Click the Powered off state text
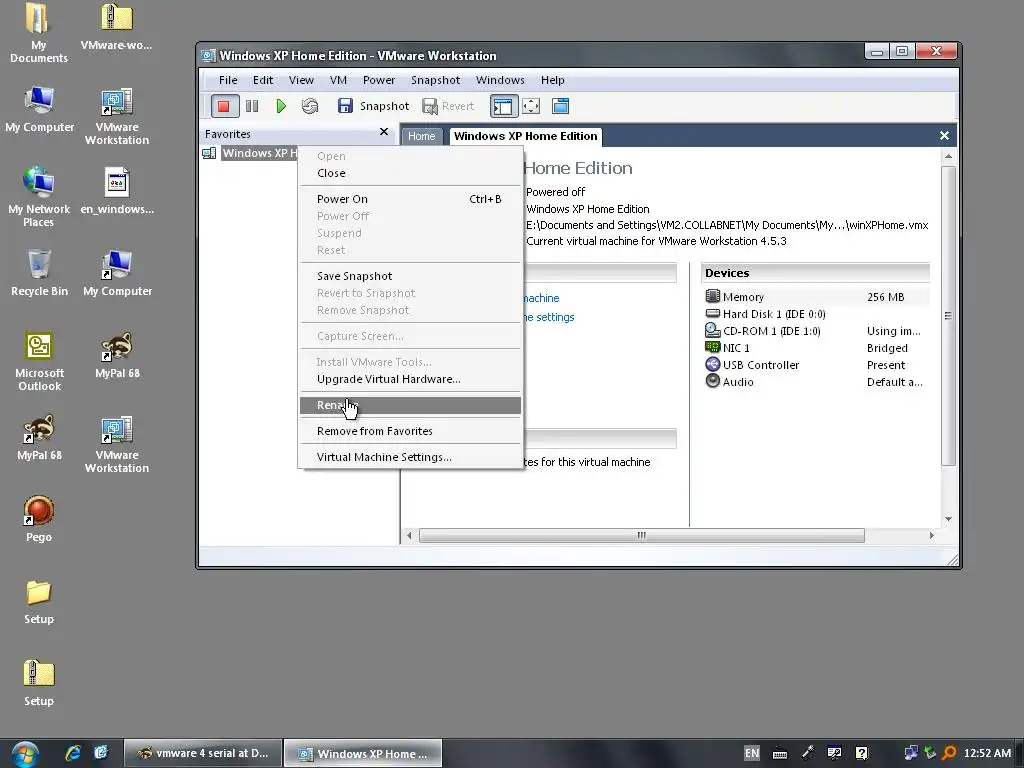This screenshot has width=1024, height=768. click(556, 192)
